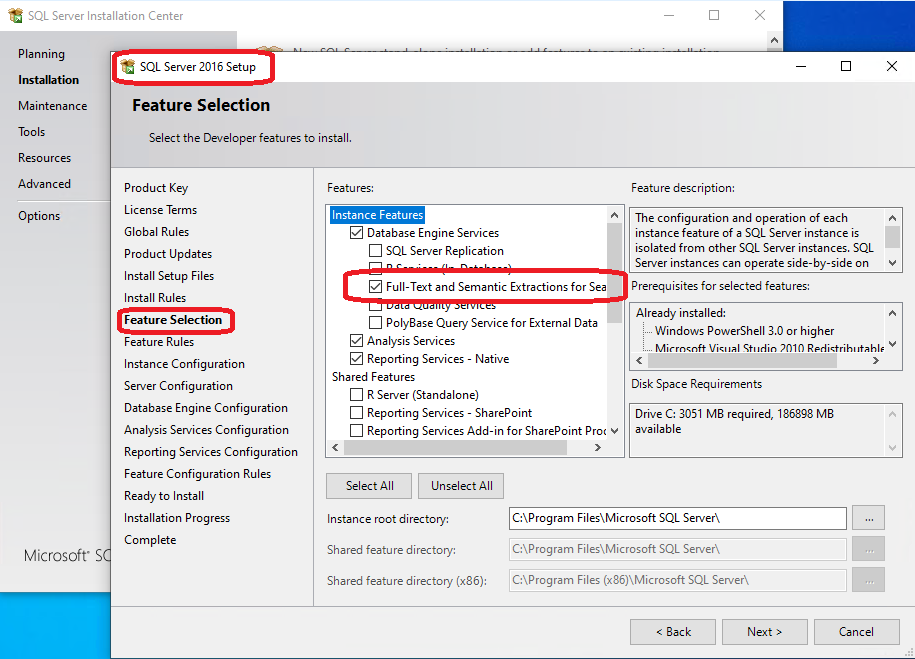915x659 pixels.
Task: Open the Maintenance section in Installation Center
Action: click(x=52, y=106)
